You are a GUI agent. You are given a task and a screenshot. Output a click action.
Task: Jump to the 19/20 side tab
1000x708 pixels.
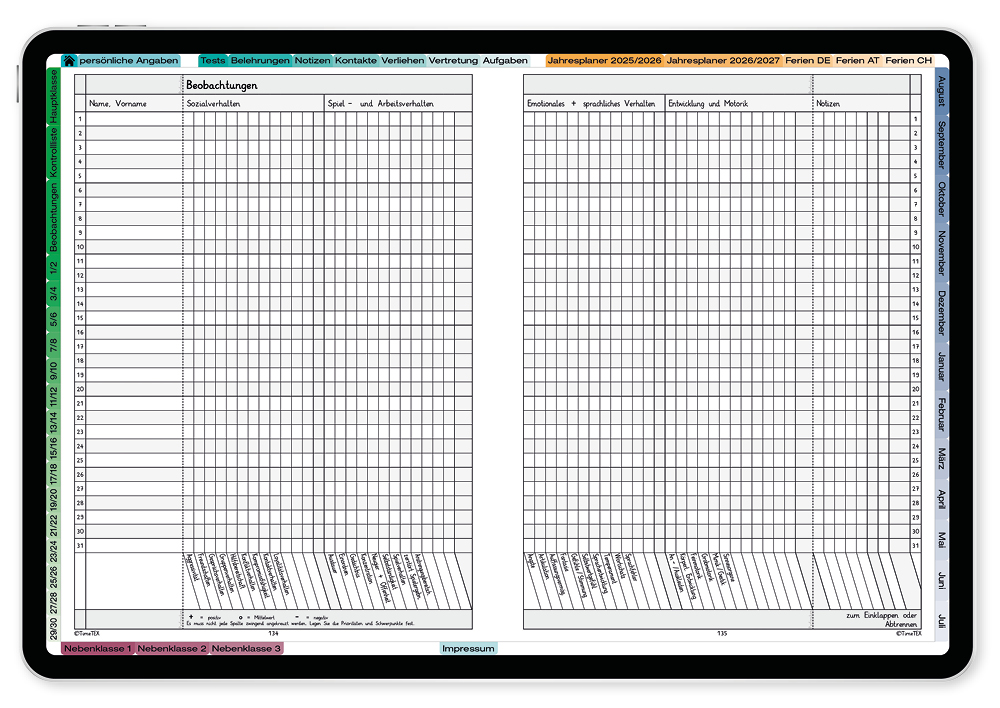54,501
